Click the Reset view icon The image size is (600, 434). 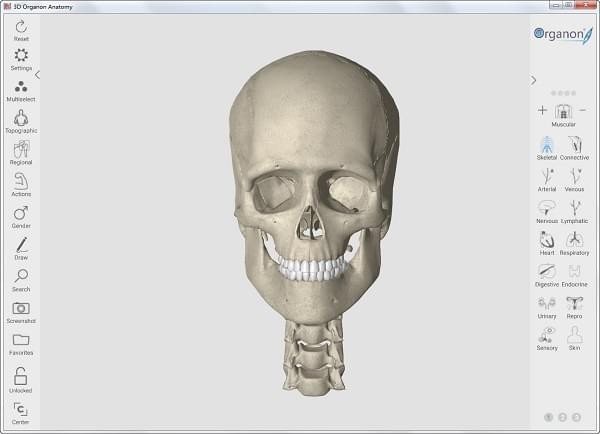click(21, 27)
